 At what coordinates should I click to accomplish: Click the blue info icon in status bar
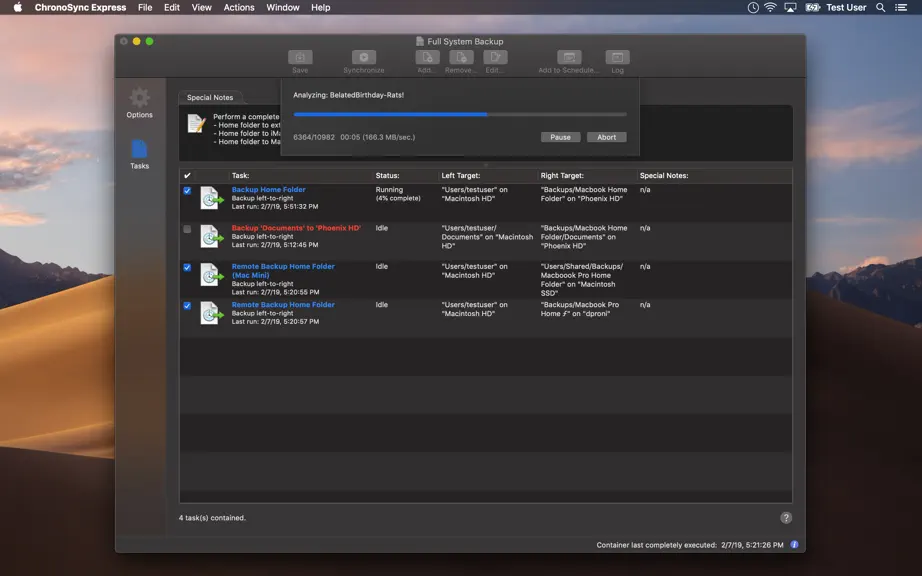point(794,545)
